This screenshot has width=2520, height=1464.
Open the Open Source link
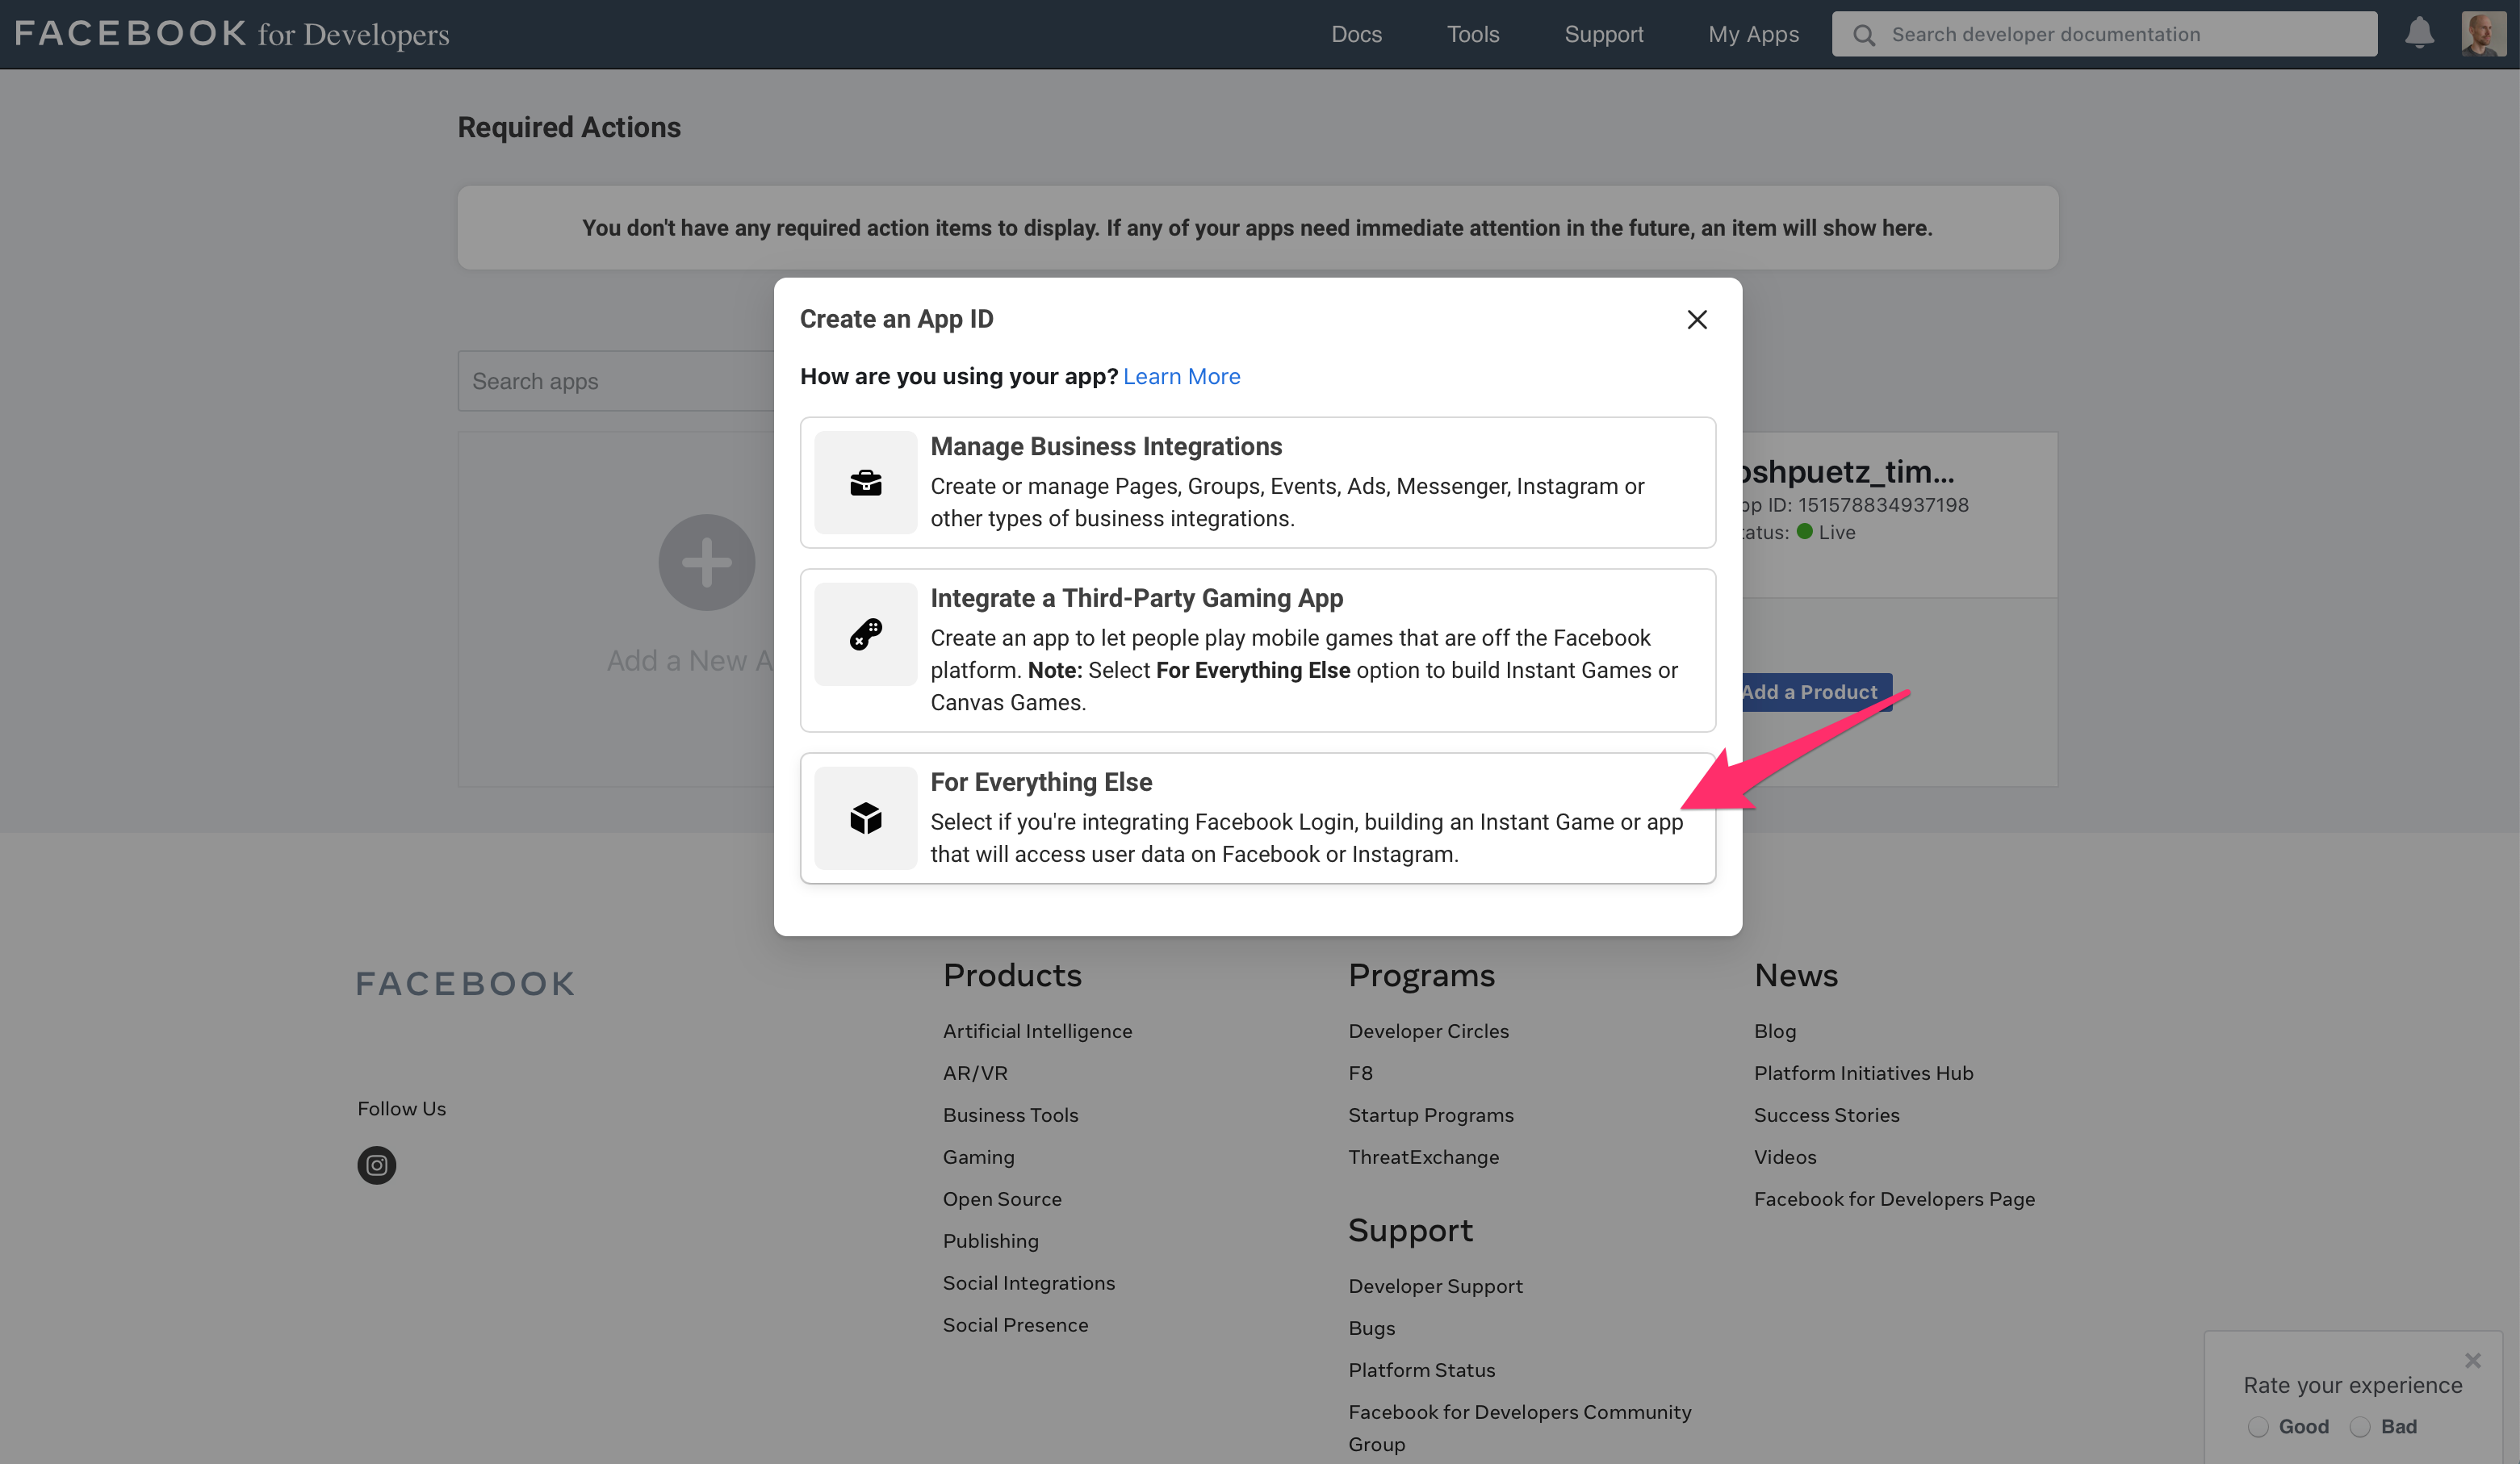point(1002,1199)
